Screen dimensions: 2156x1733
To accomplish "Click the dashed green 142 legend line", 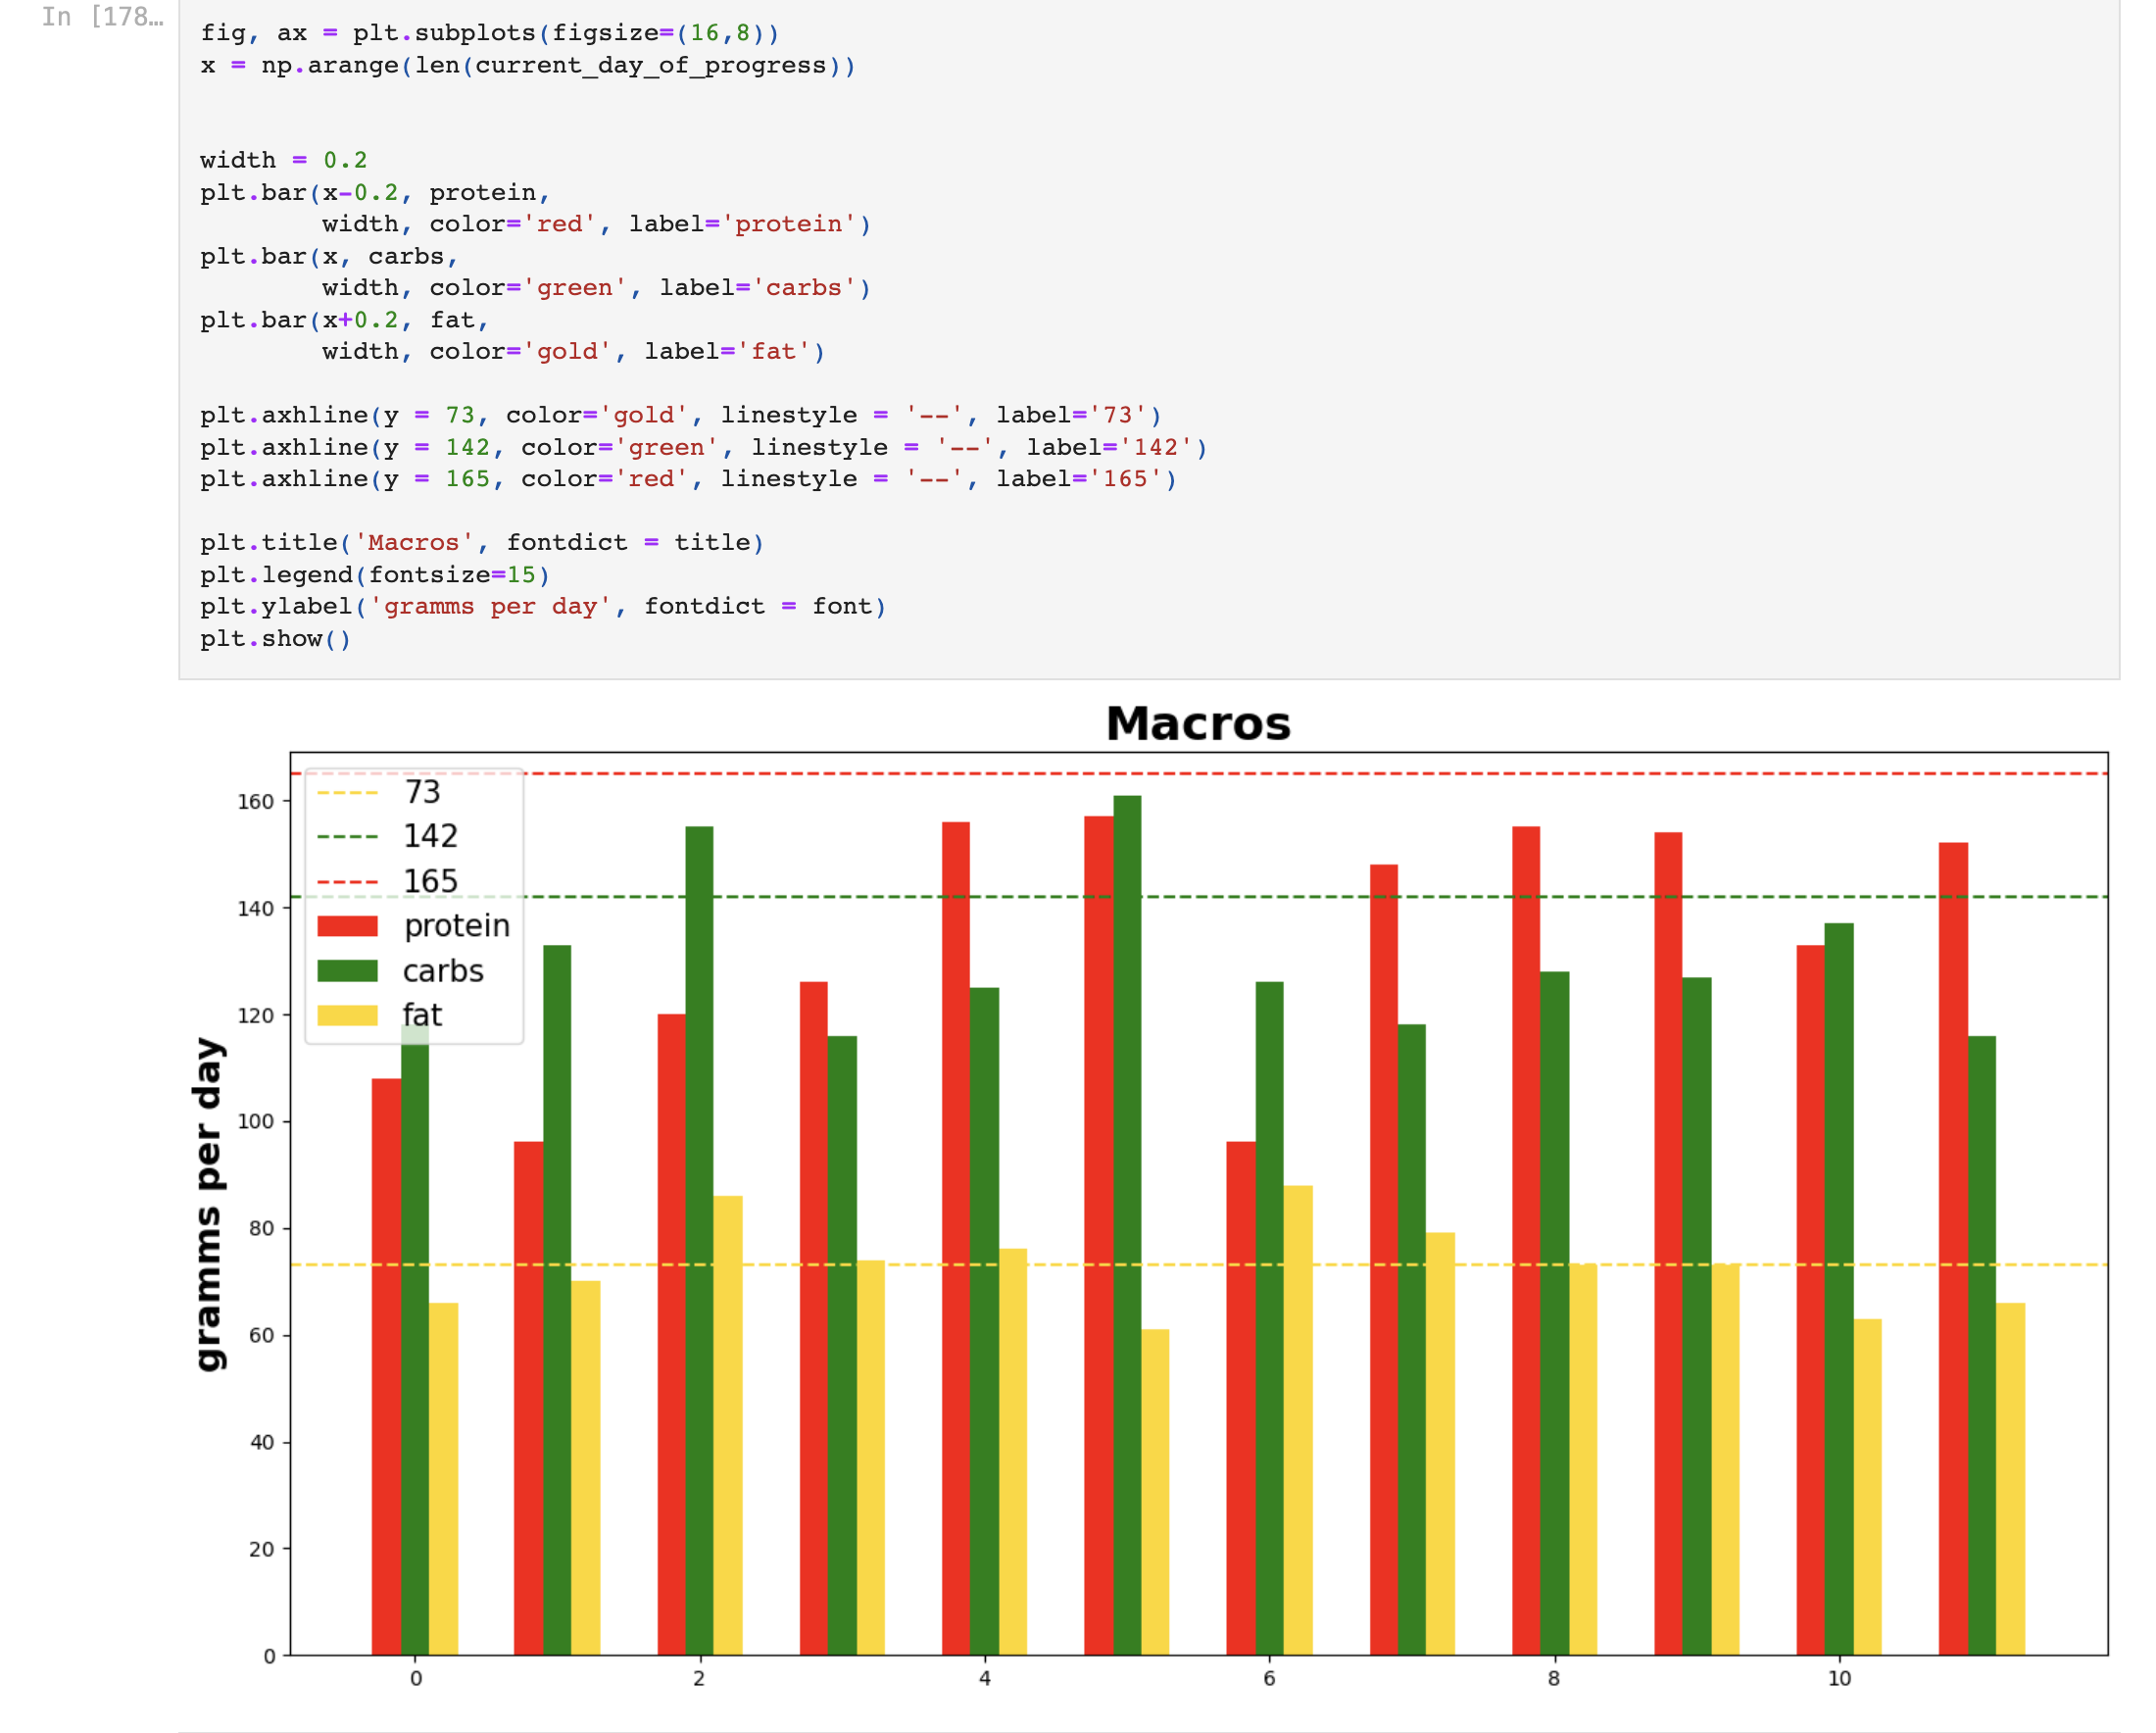I will pos(348,836).
